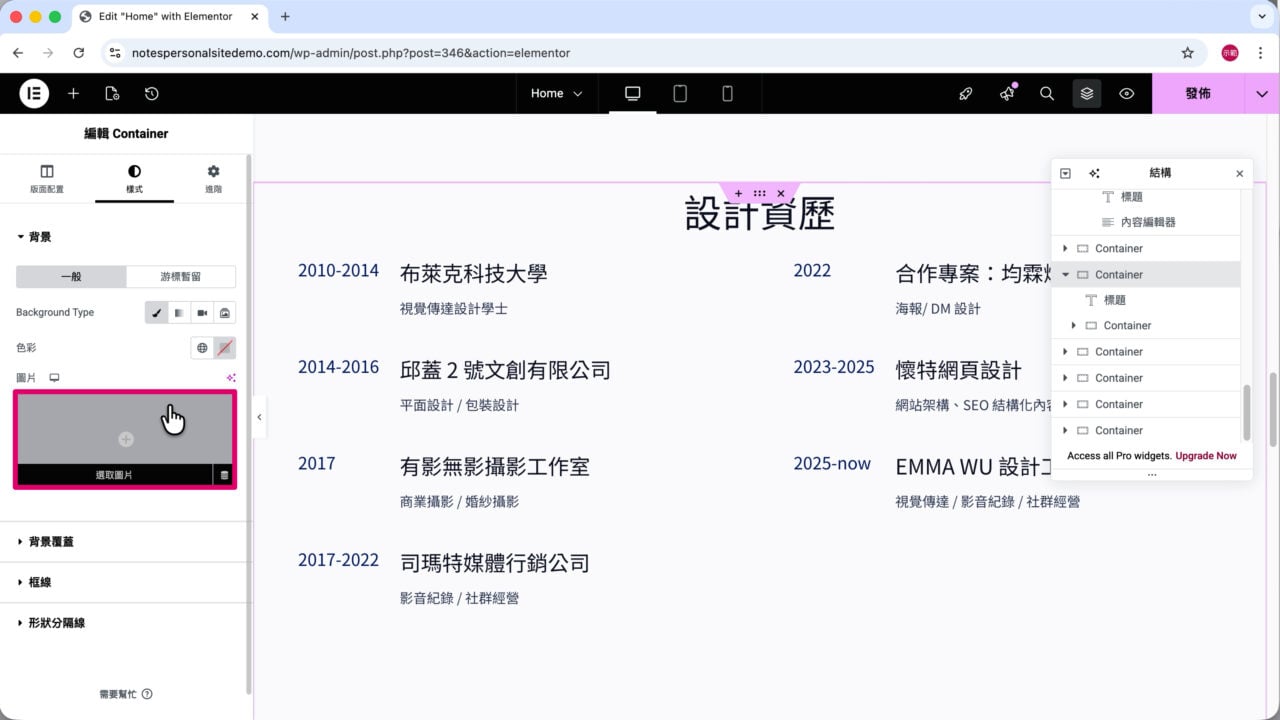Add container via handle plus icon
Screen dimensions: 1280x720
click(x=738, y=193)
